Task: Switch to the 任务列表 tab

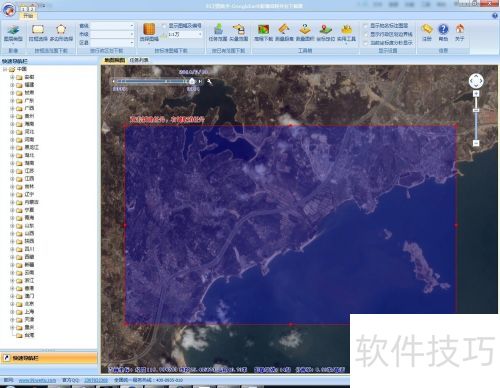Action: point(139,60)
